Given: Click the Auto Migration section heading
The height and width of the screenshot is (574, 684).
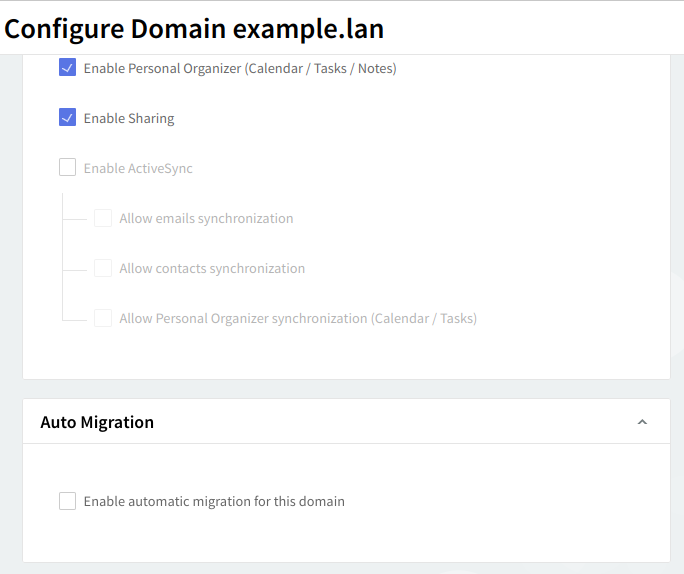Looking at the screenshot, I should [97, 422].
